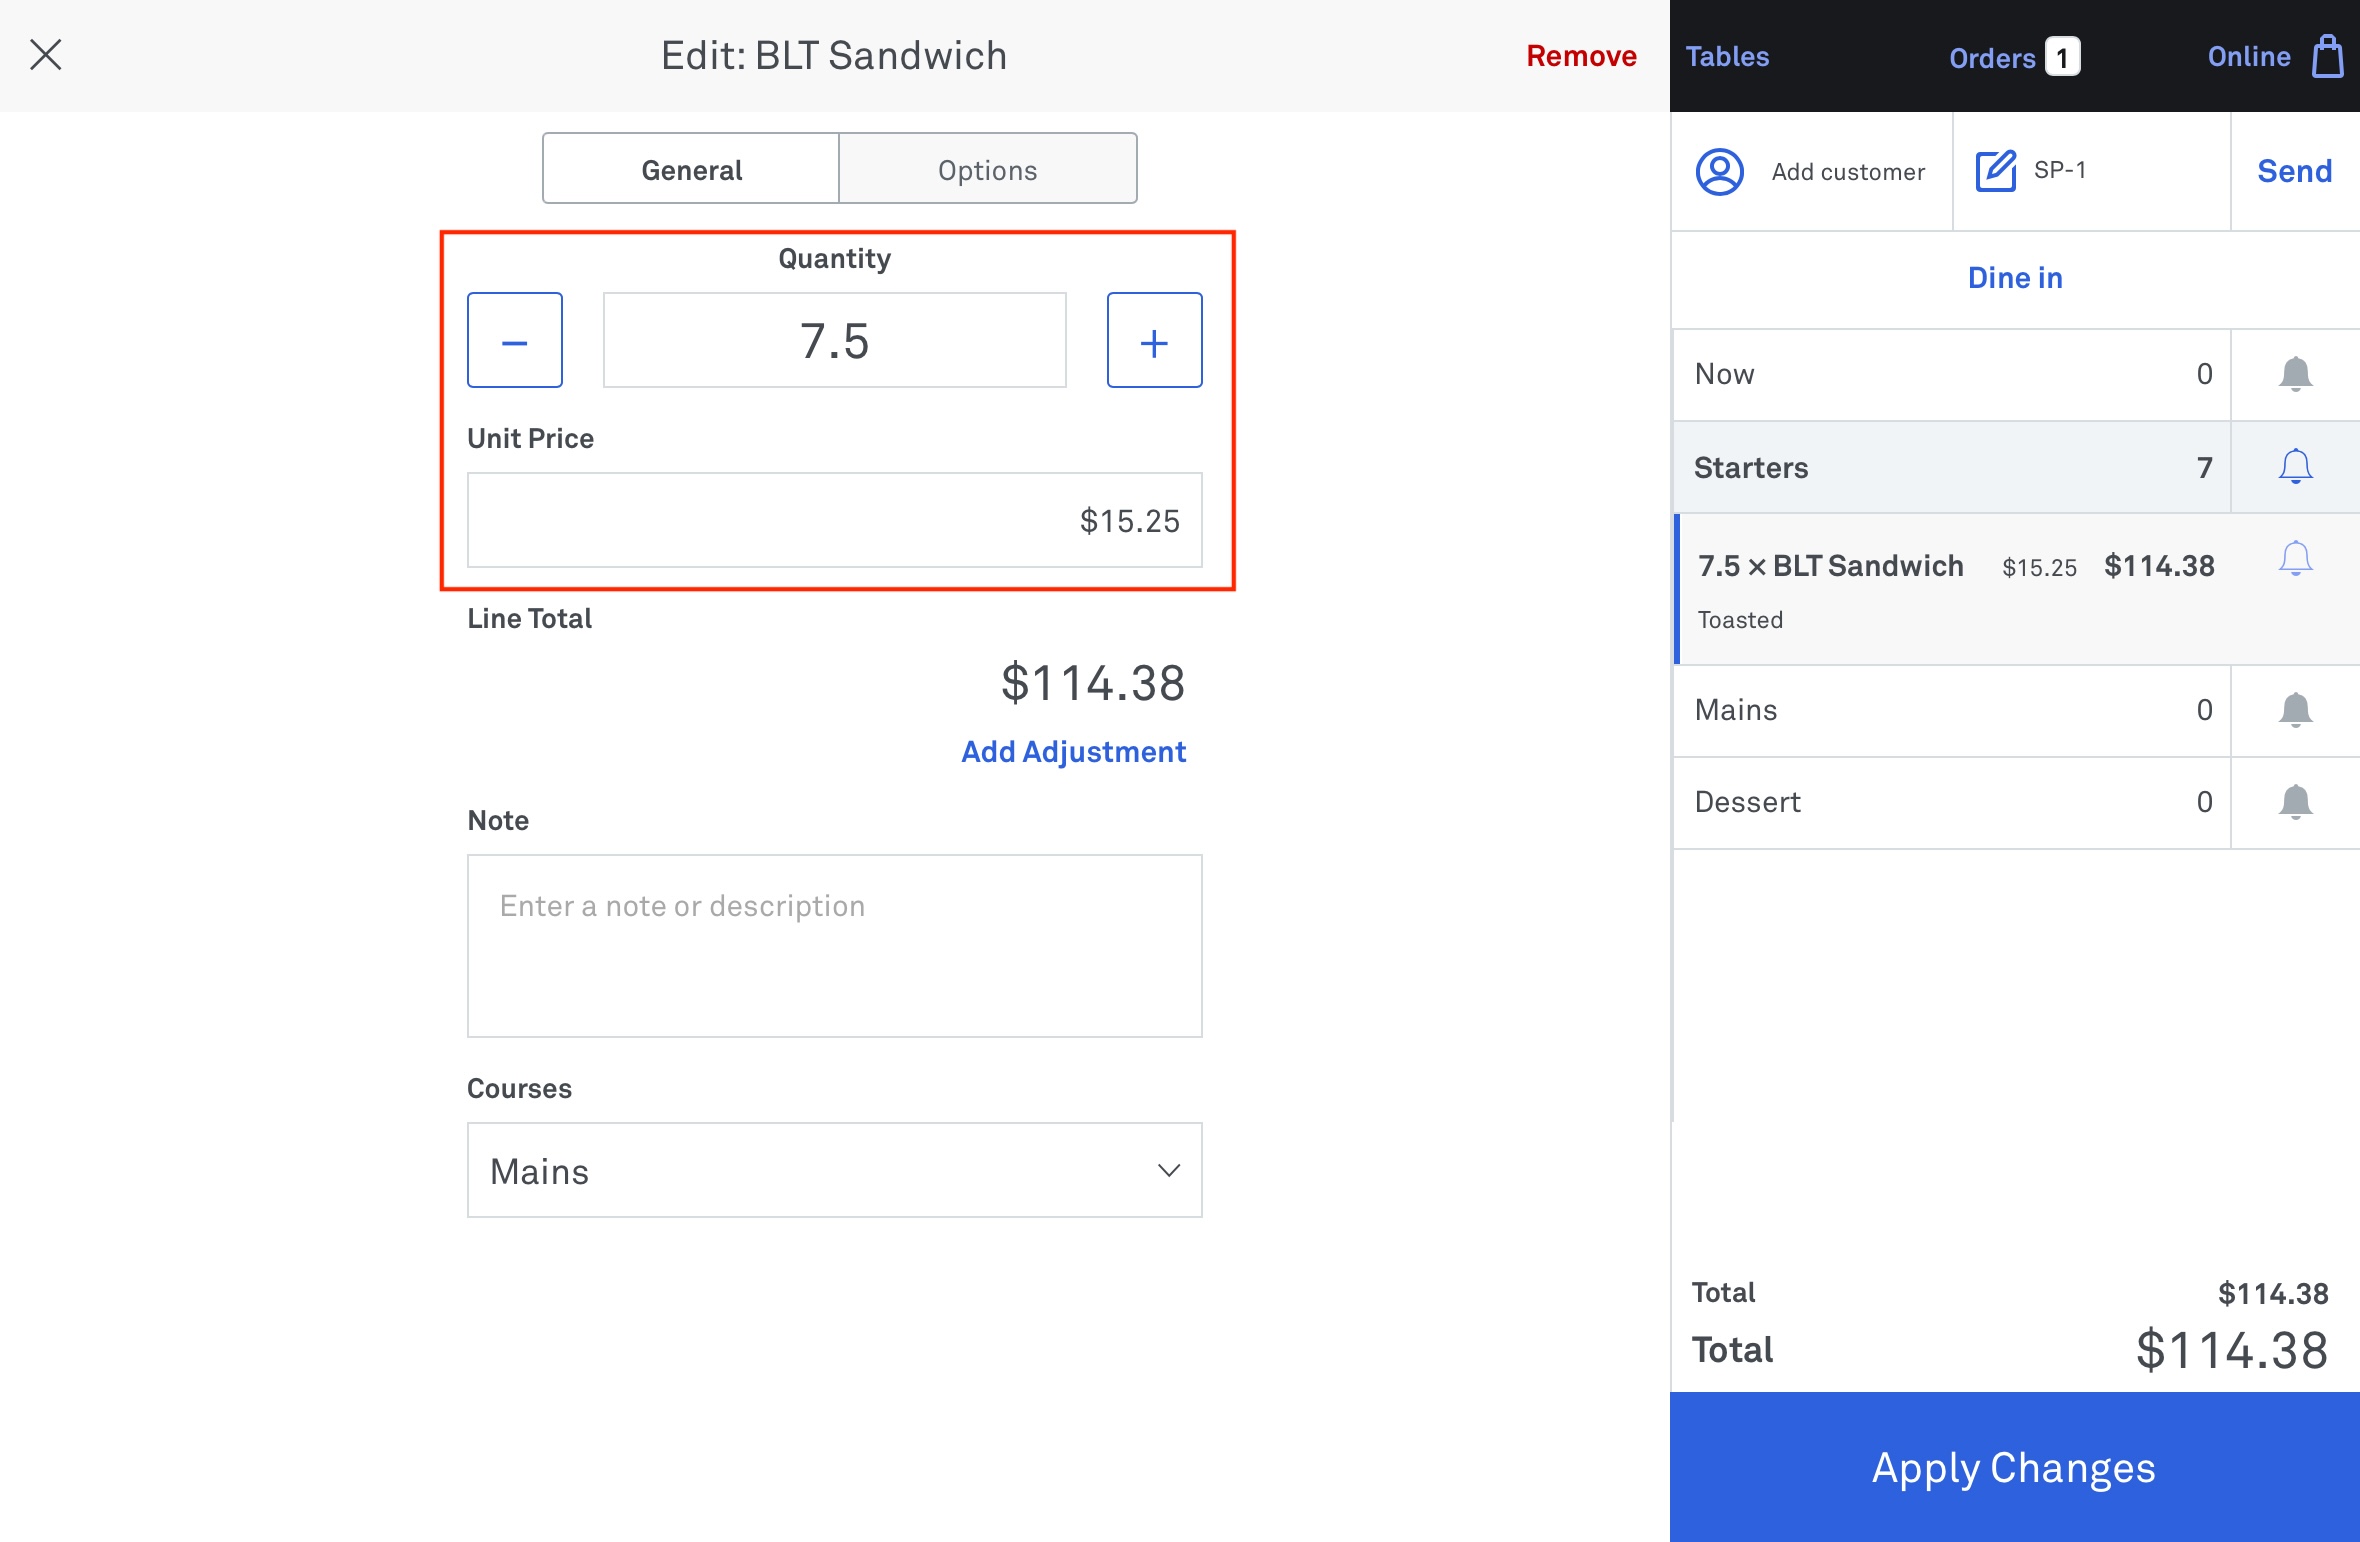Click the Dine in order type link
Viewport: 2360px width, 1542px height.
(x=2015, y=278)
